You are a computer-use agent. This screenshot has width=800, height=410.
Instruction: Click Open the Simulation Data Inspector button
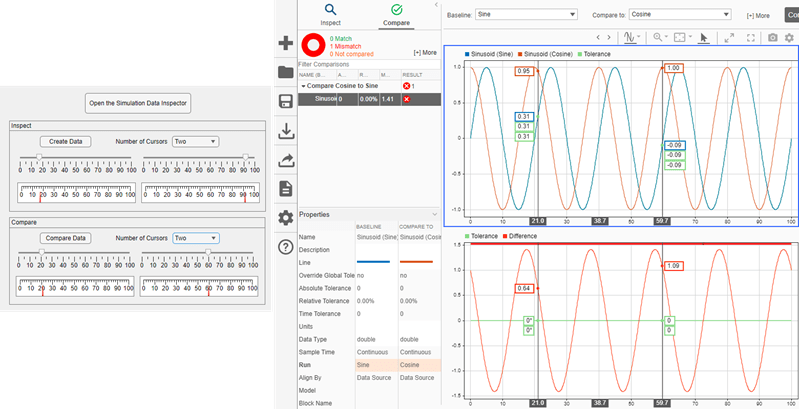[136, 103]
